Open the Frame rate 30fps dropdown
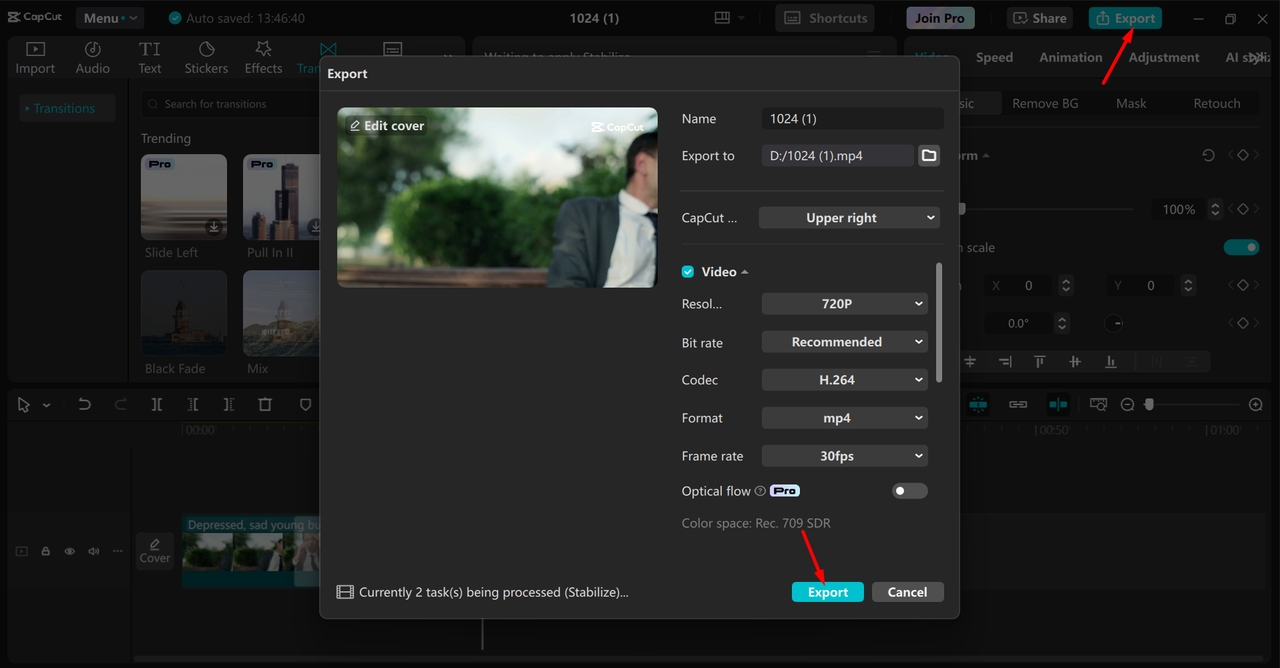The height and width of the screenshot is (668, 1280). tap(845, 456)
